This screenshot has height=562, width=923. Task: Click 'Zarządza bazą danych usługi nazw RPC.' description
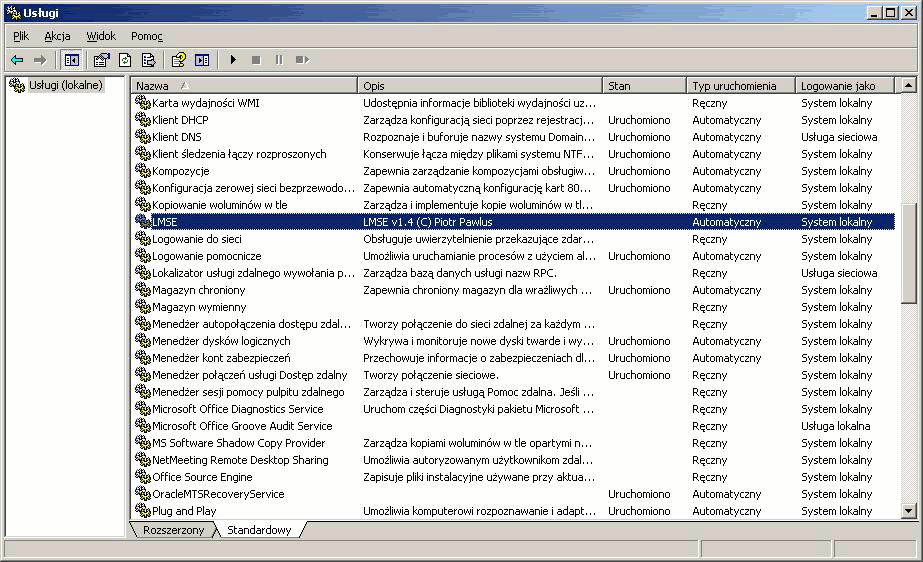tap(460, 273)
